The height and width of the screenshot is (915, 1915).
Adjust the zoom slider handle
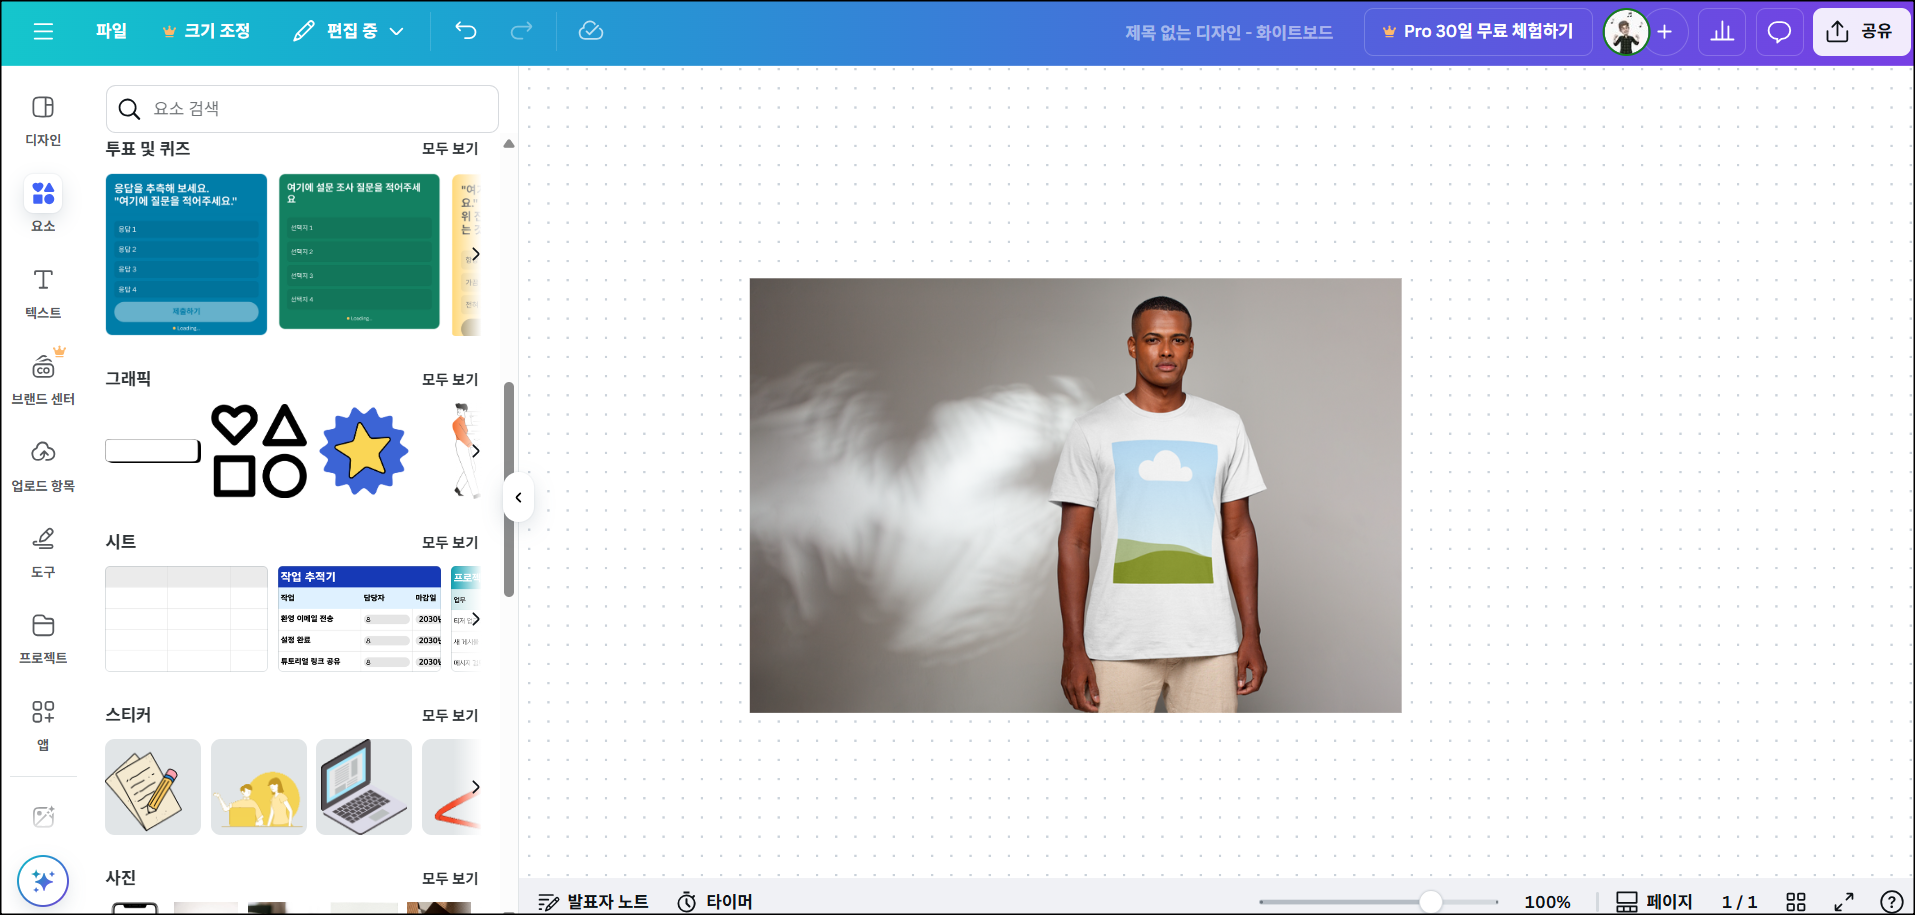1431,901
